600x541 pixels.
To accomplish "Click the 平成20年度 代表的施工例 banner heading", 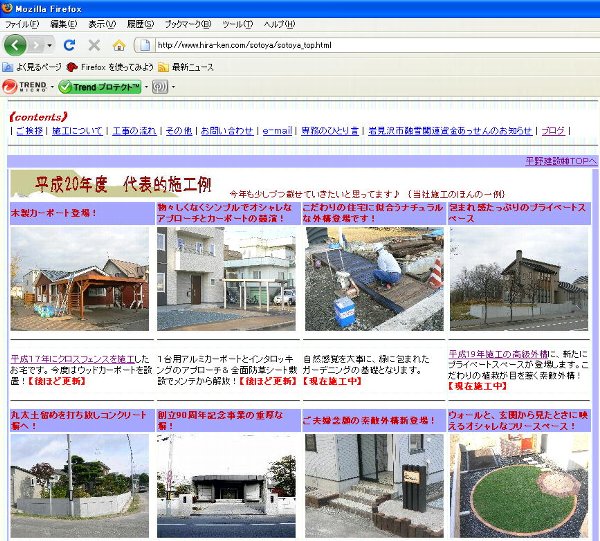I will [123, 185].
